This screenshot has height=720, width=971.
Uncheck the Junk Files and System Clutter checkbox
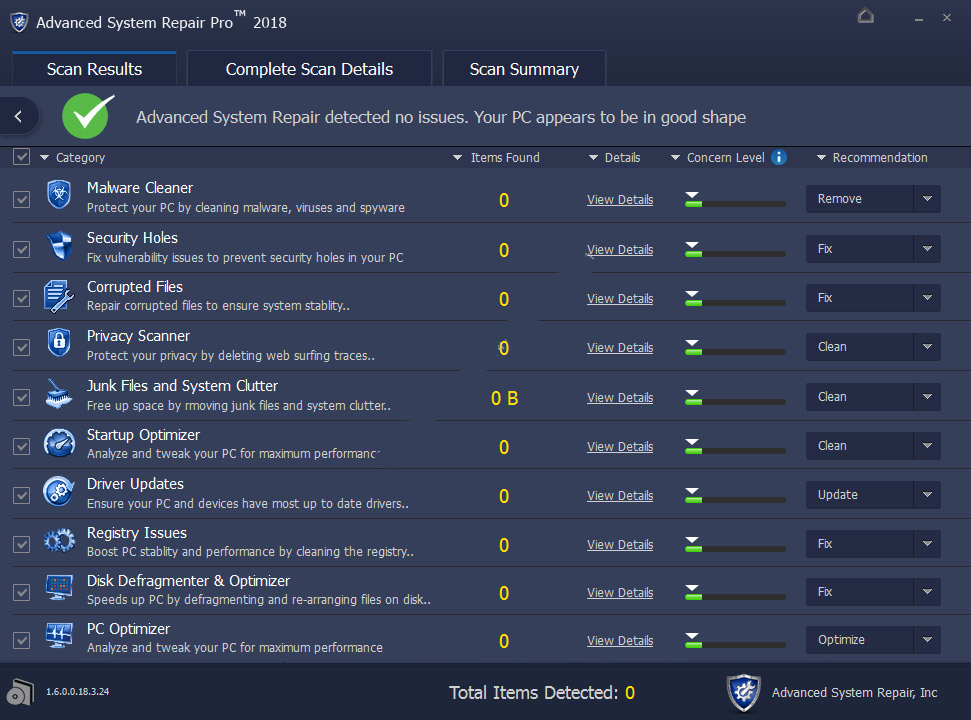pyautogui.click(x=22, y=397)
